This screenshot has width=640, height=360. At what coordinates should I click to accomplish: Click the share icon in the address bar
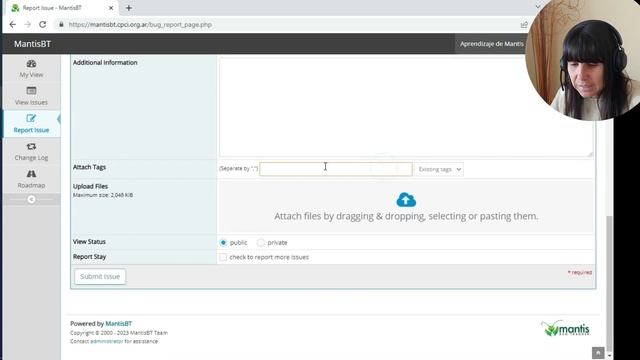pyautogui.click(x=524, y=24)
